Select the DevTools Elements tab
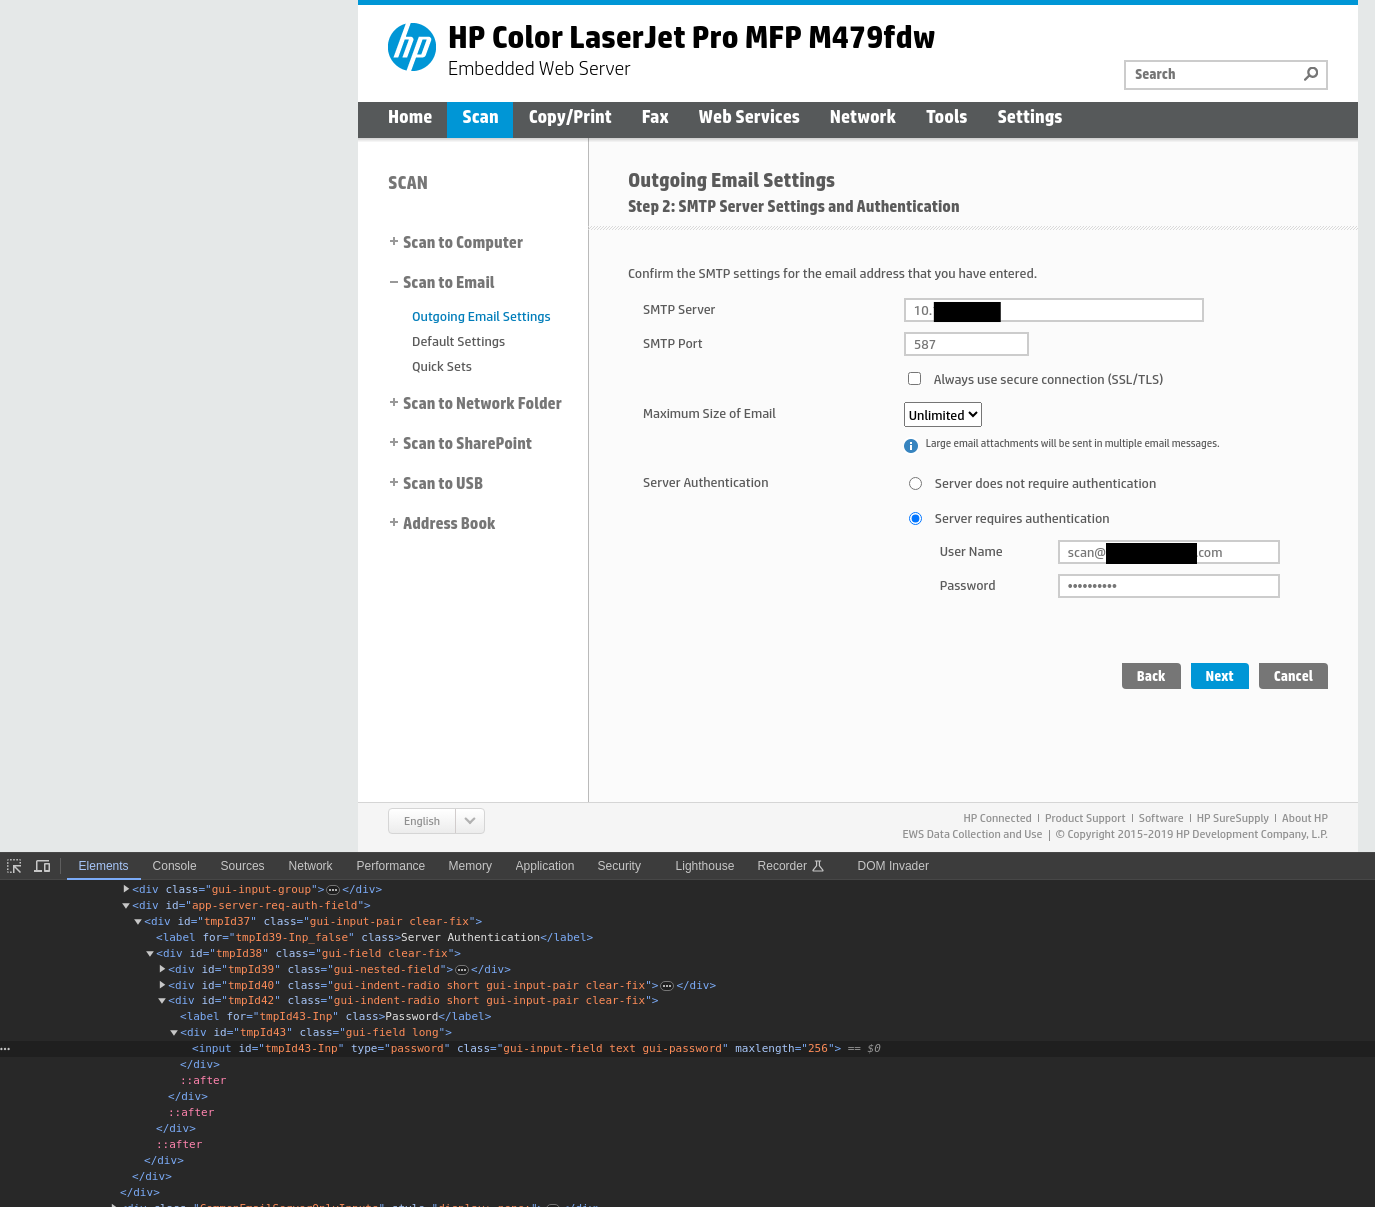This screenshot has width=1375, height=1207. click(103, 866)
